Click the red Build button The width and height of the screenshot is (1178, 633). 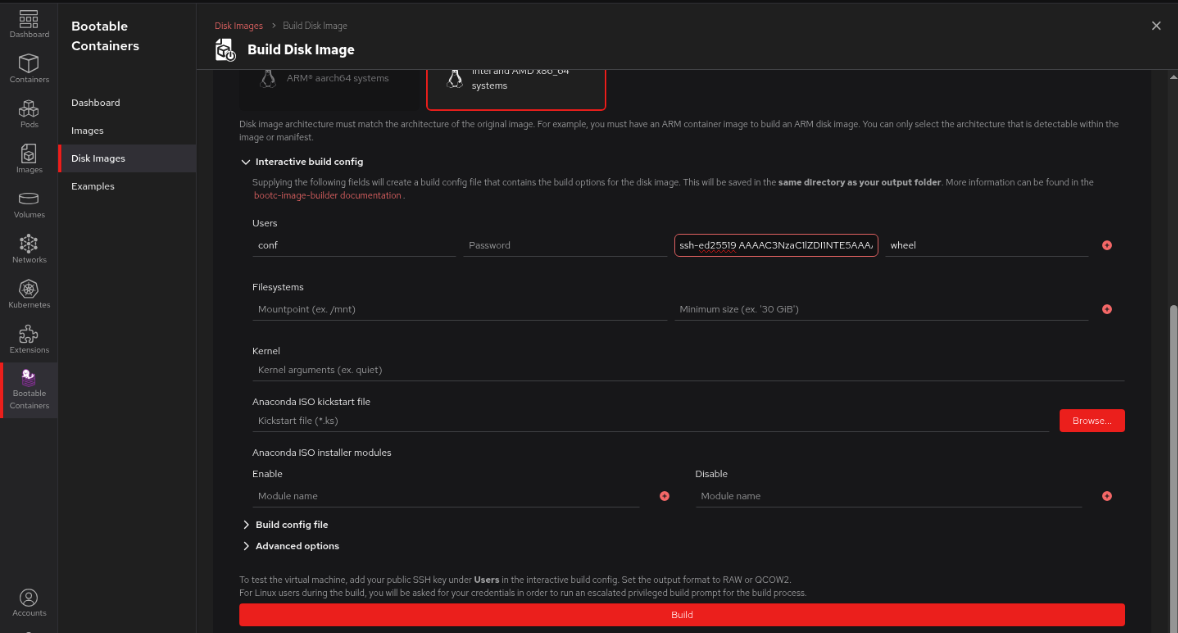coord(681,615)
